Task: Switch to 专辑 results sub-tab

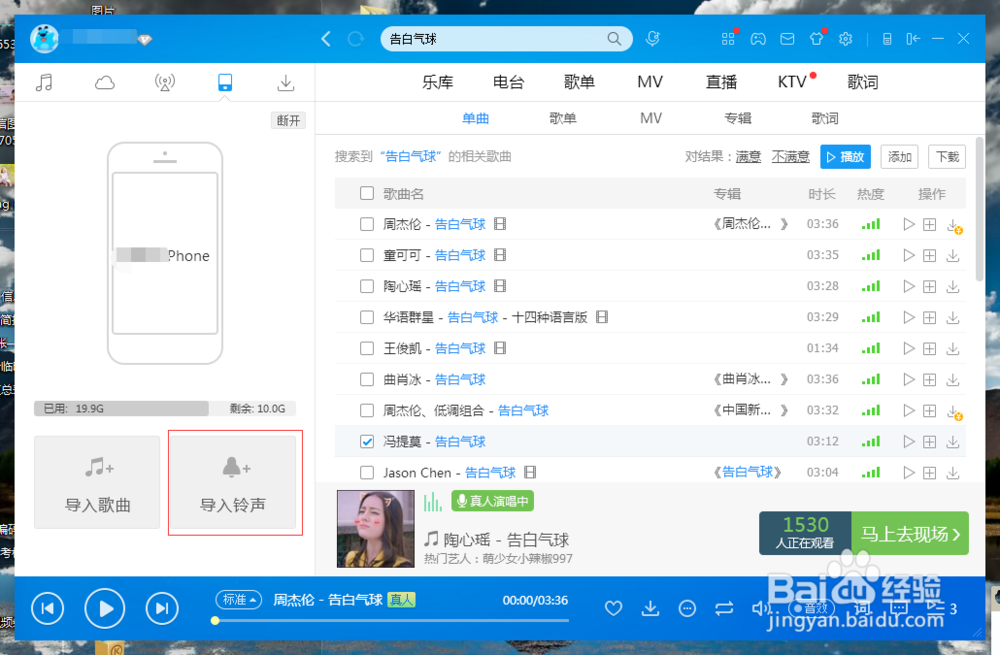Action: (x=738, y=119)
